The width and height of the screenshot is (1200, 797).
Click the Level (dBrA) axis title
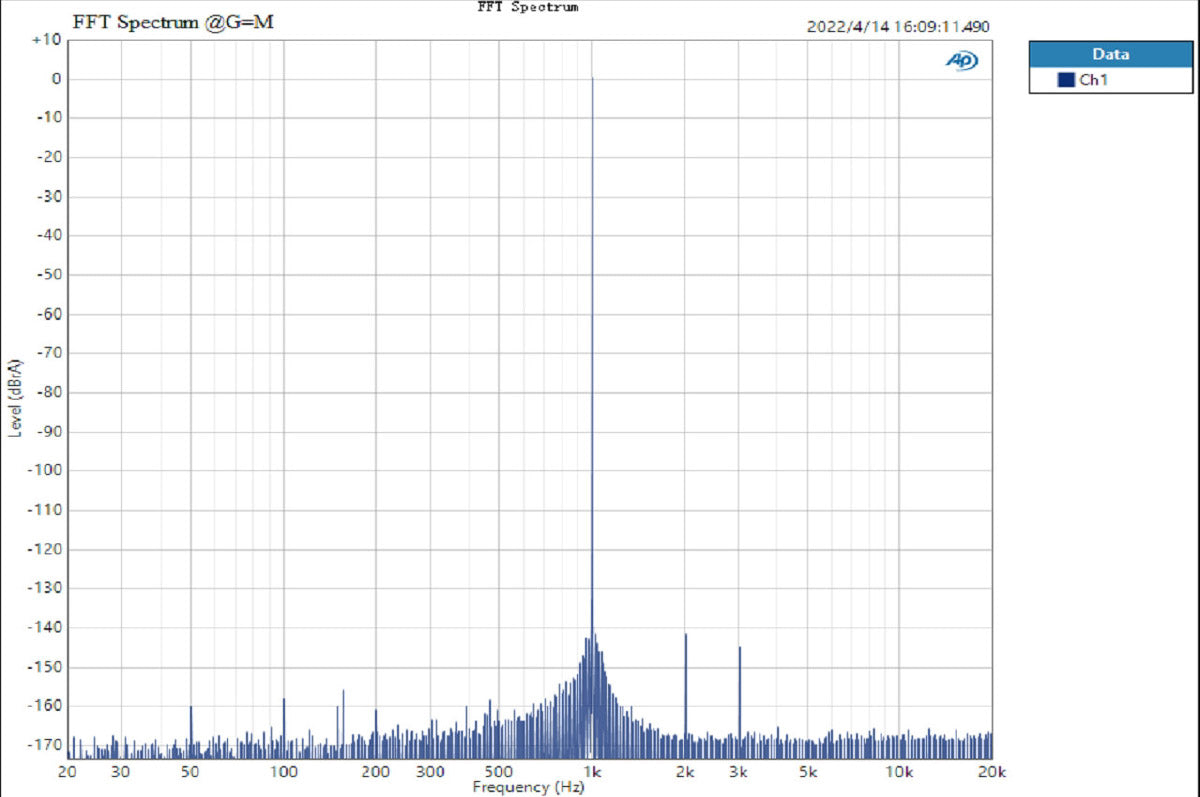[14, 397]
